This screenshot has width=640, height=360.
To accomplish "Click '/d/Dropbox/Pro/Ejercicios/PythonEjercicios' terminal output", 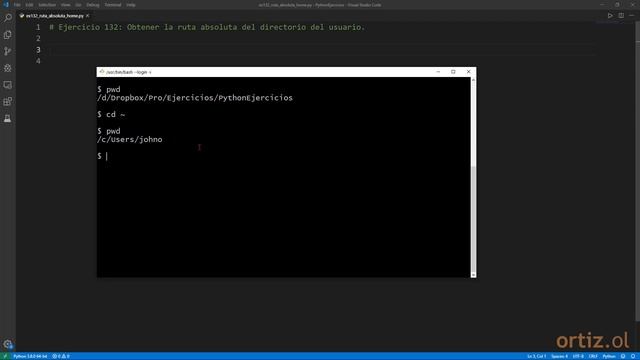I will click(x=195, y=98).
